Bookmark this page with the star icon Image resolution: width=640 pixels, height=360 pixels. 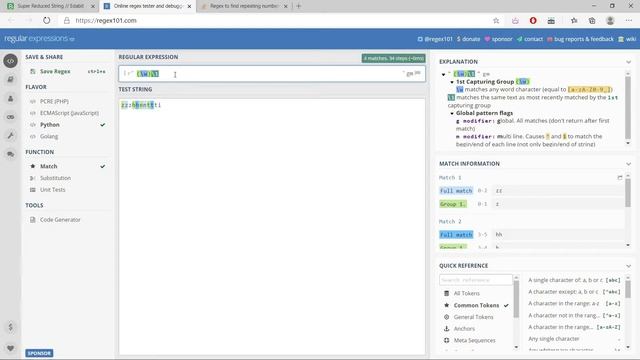click(x=496, y=20)
